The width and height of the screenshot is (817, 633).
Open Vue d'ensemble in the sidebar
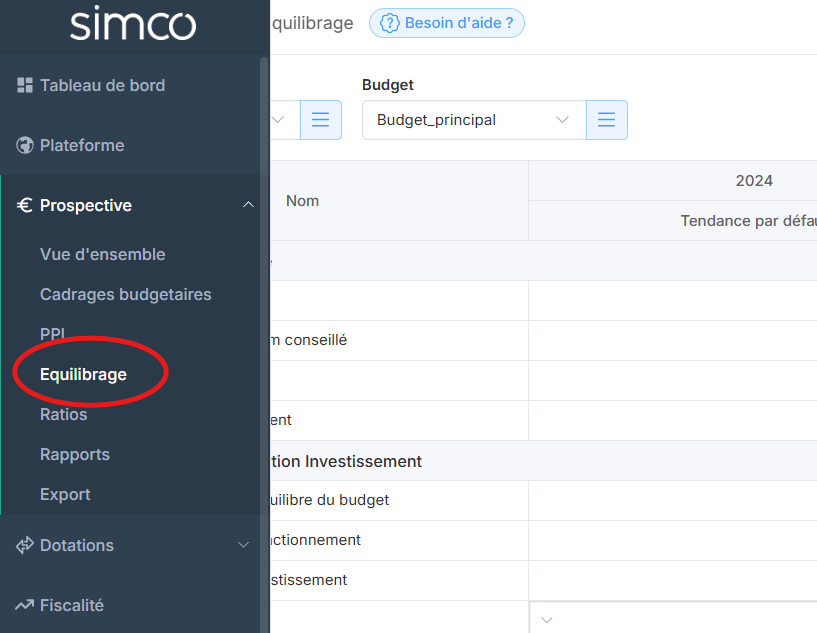click(102, 254)
